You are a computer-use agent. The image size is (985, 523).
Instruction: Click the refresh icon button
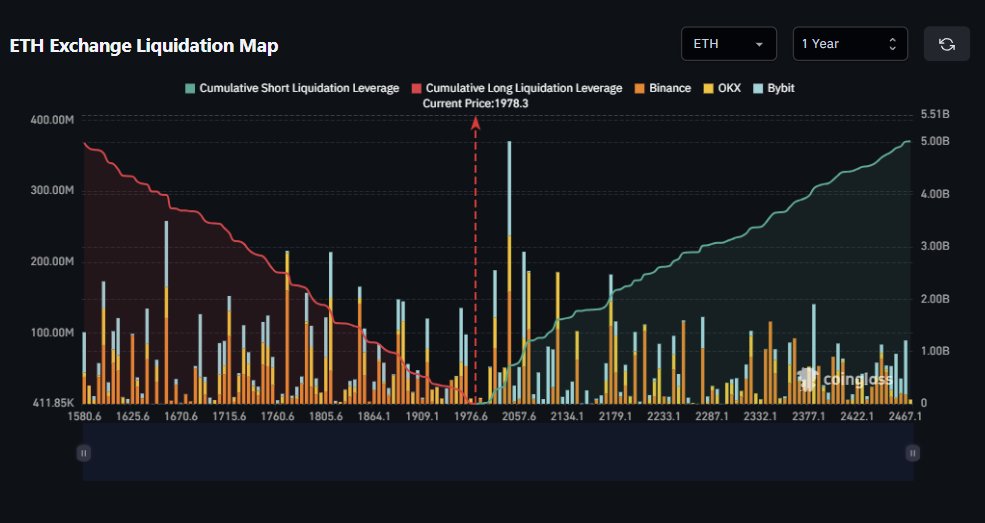click(946, 44)
